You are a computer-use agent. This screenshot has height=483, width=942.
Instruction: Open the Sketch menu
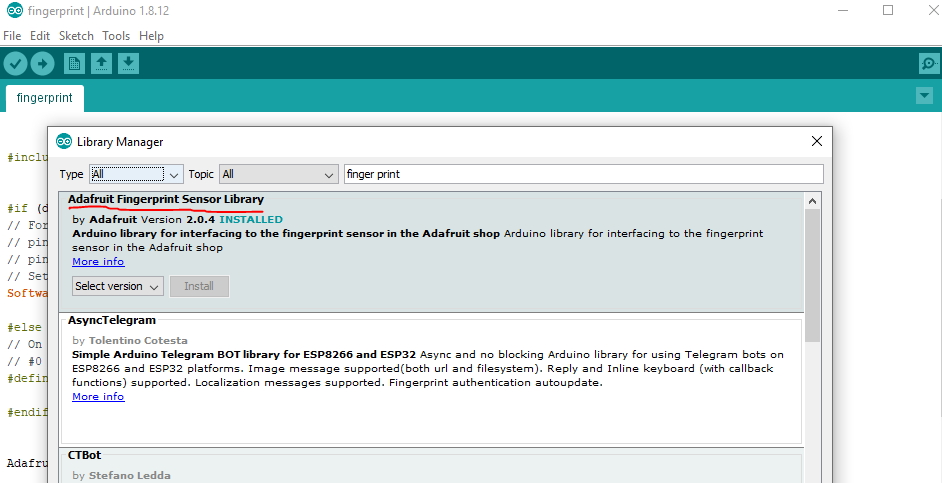pyautogui.click(x=76, y=36)
